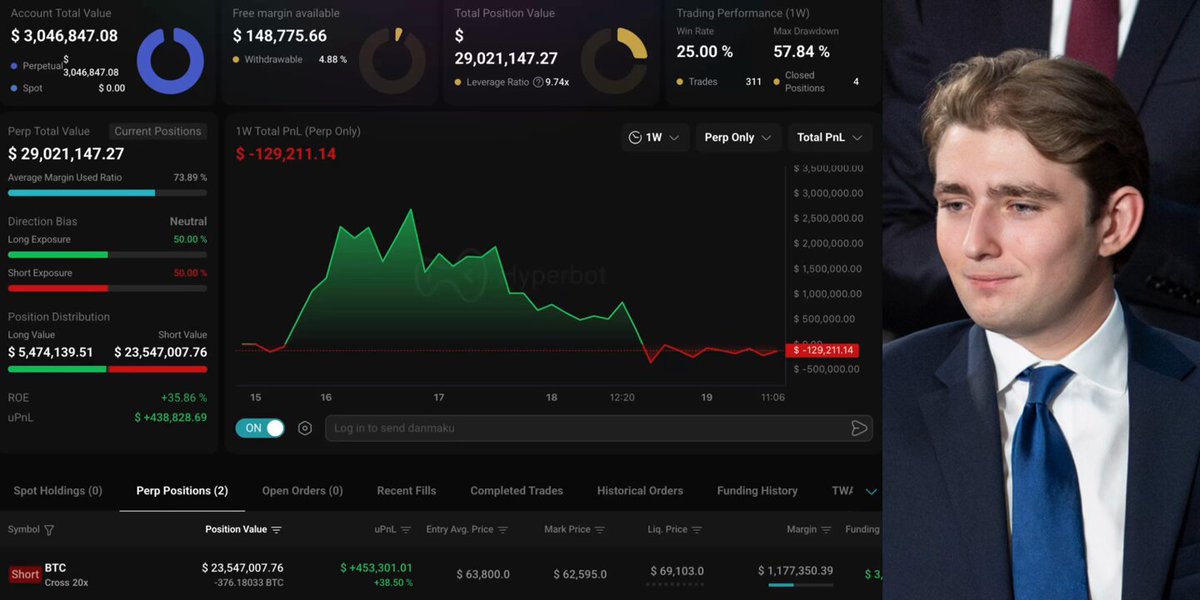The height and width of the screenshot is (600, 1200).
Task: Click the Win Rate 25.00 % value
Action: (x=704, y=52)
